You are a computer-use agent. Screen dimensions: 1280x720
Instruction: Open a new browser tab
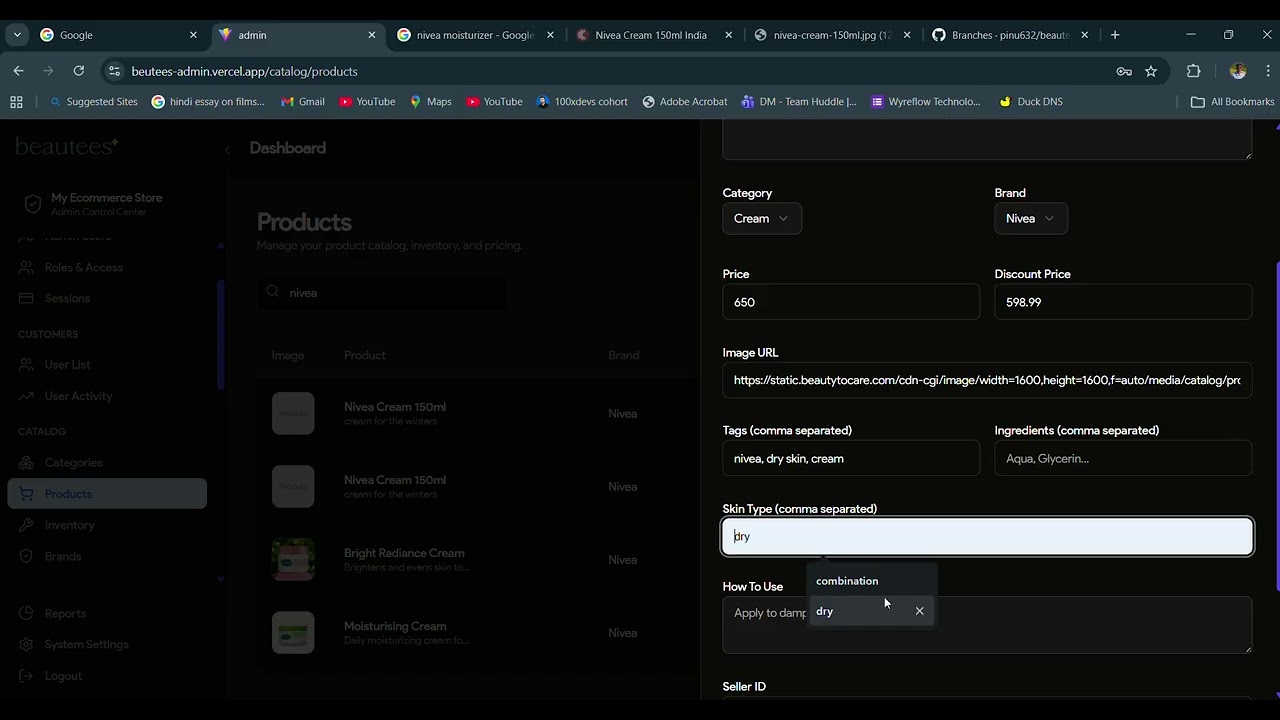tap(1115, 35)
